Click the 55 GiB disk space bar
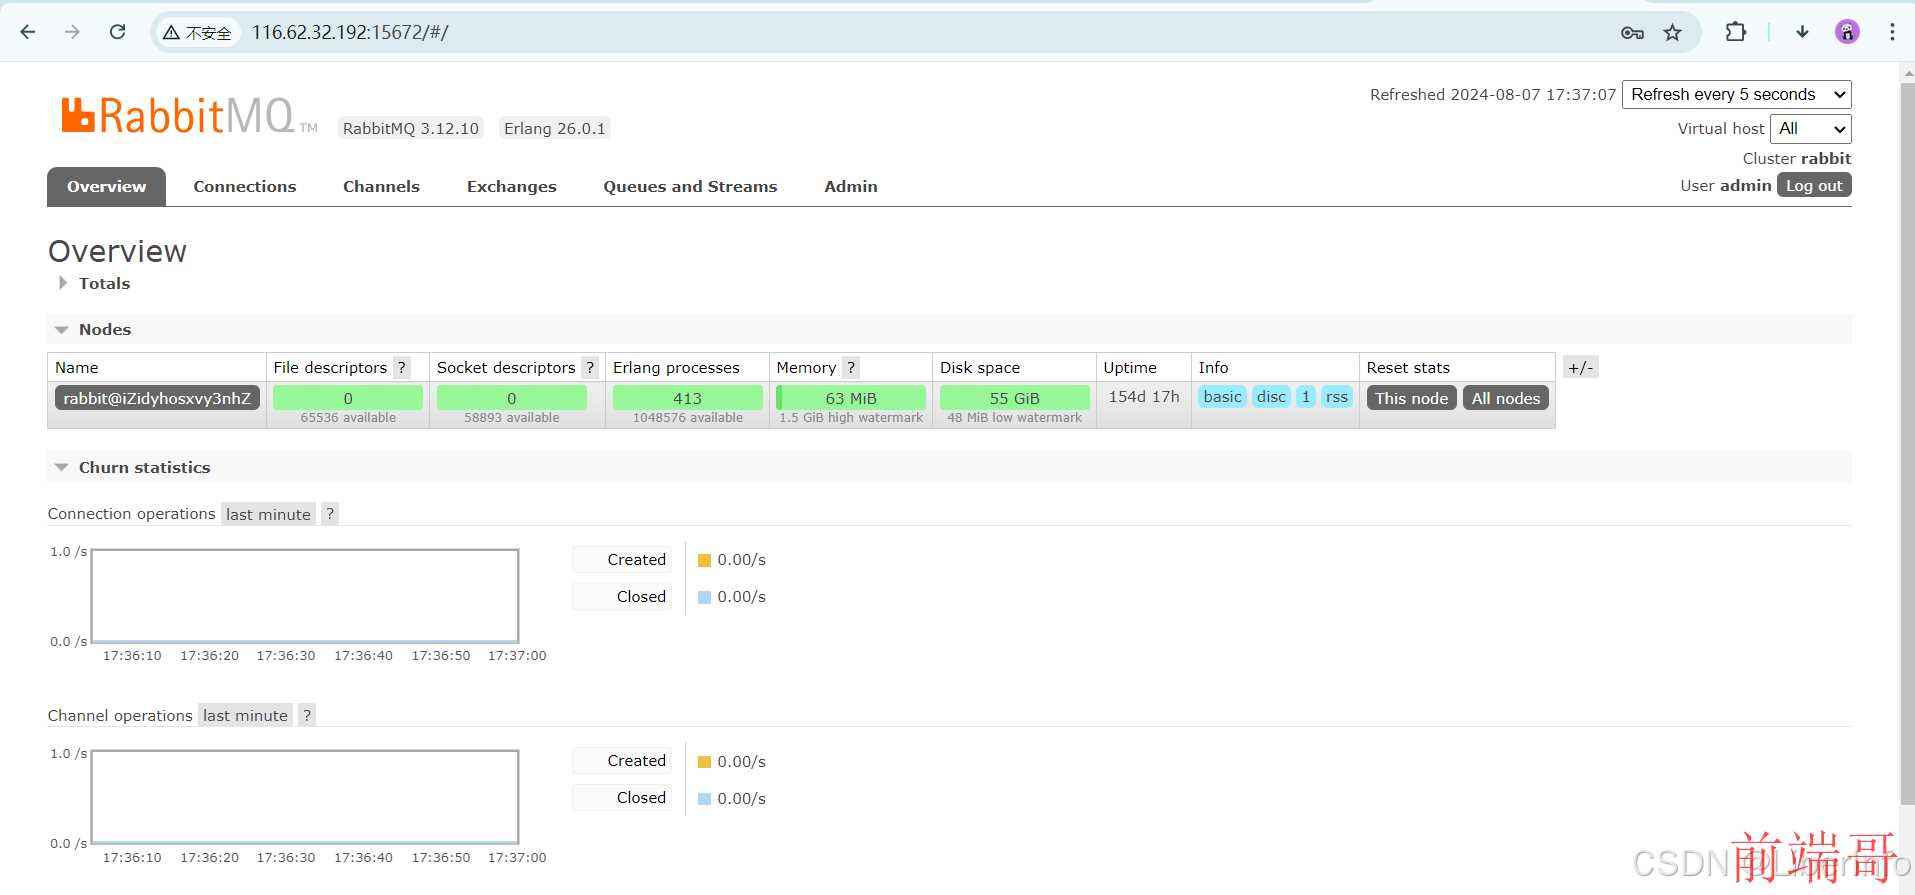This screenshot has width=1915, height=895. [x=1014, y=398]
